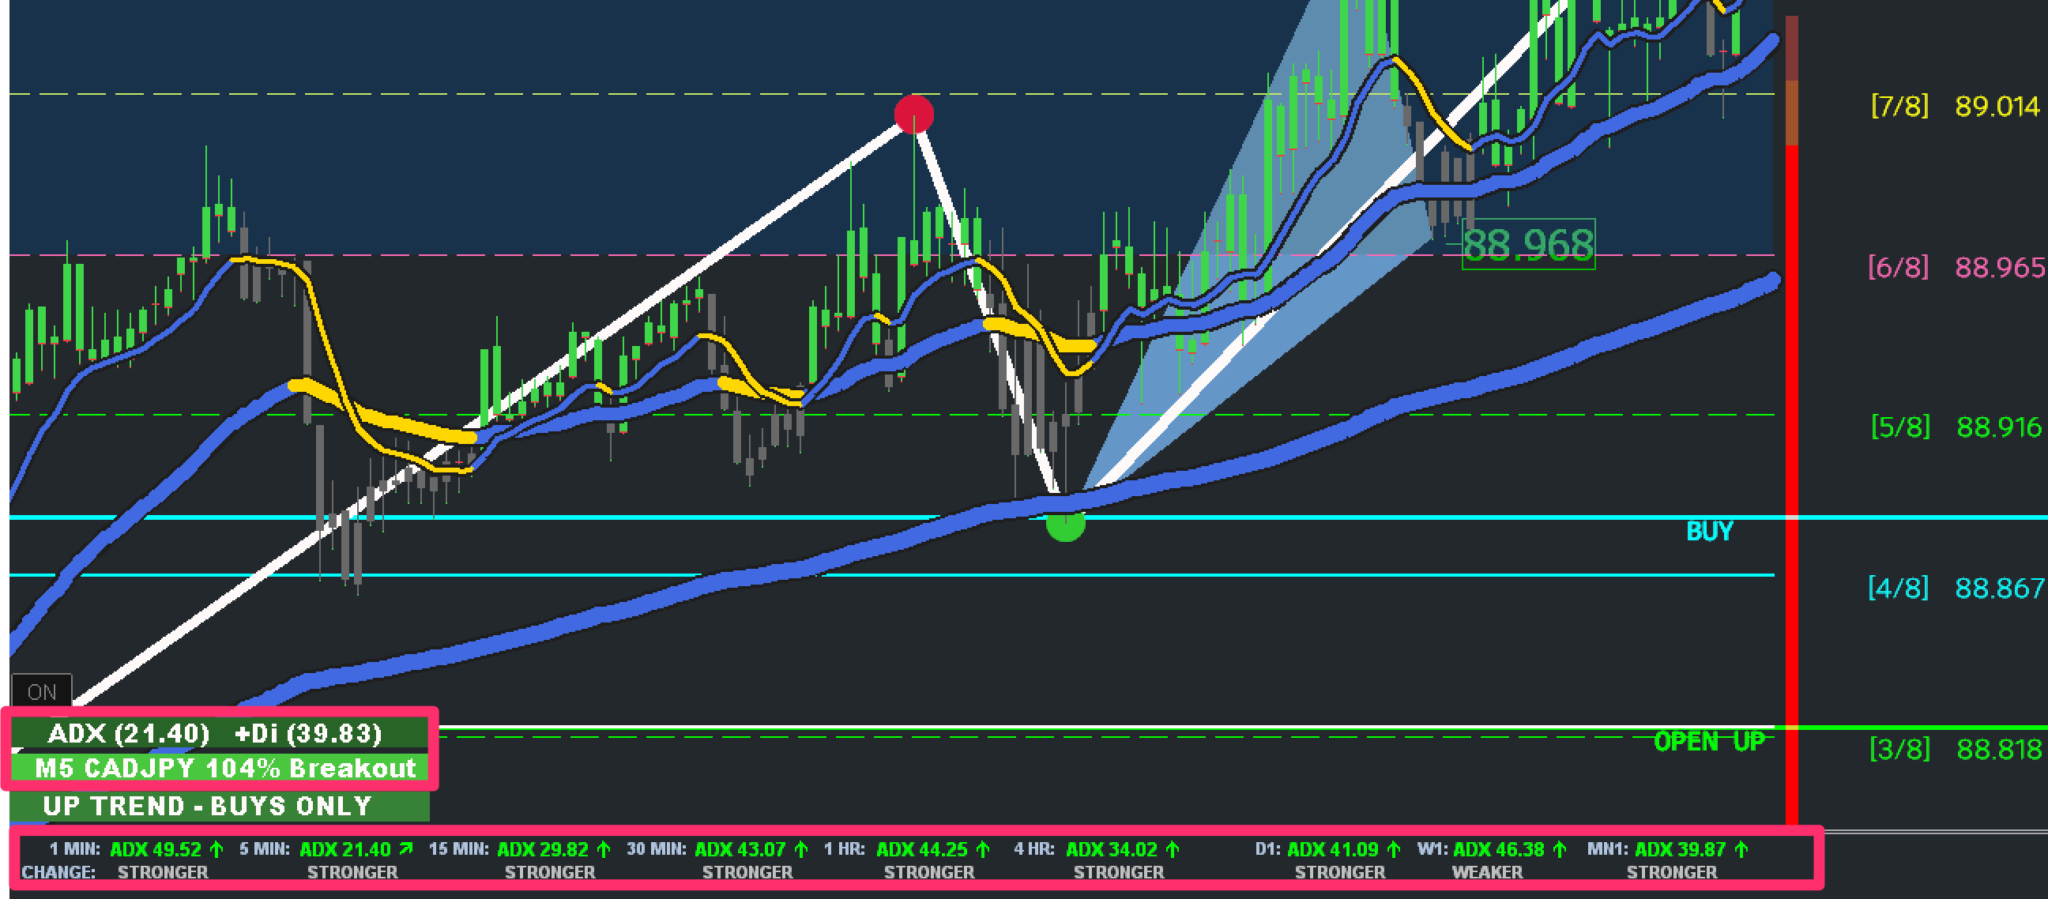The image size is (2048, 899).
Task: Click the up arrow beside 1 HR ADX 44.25
Action: 983,849
